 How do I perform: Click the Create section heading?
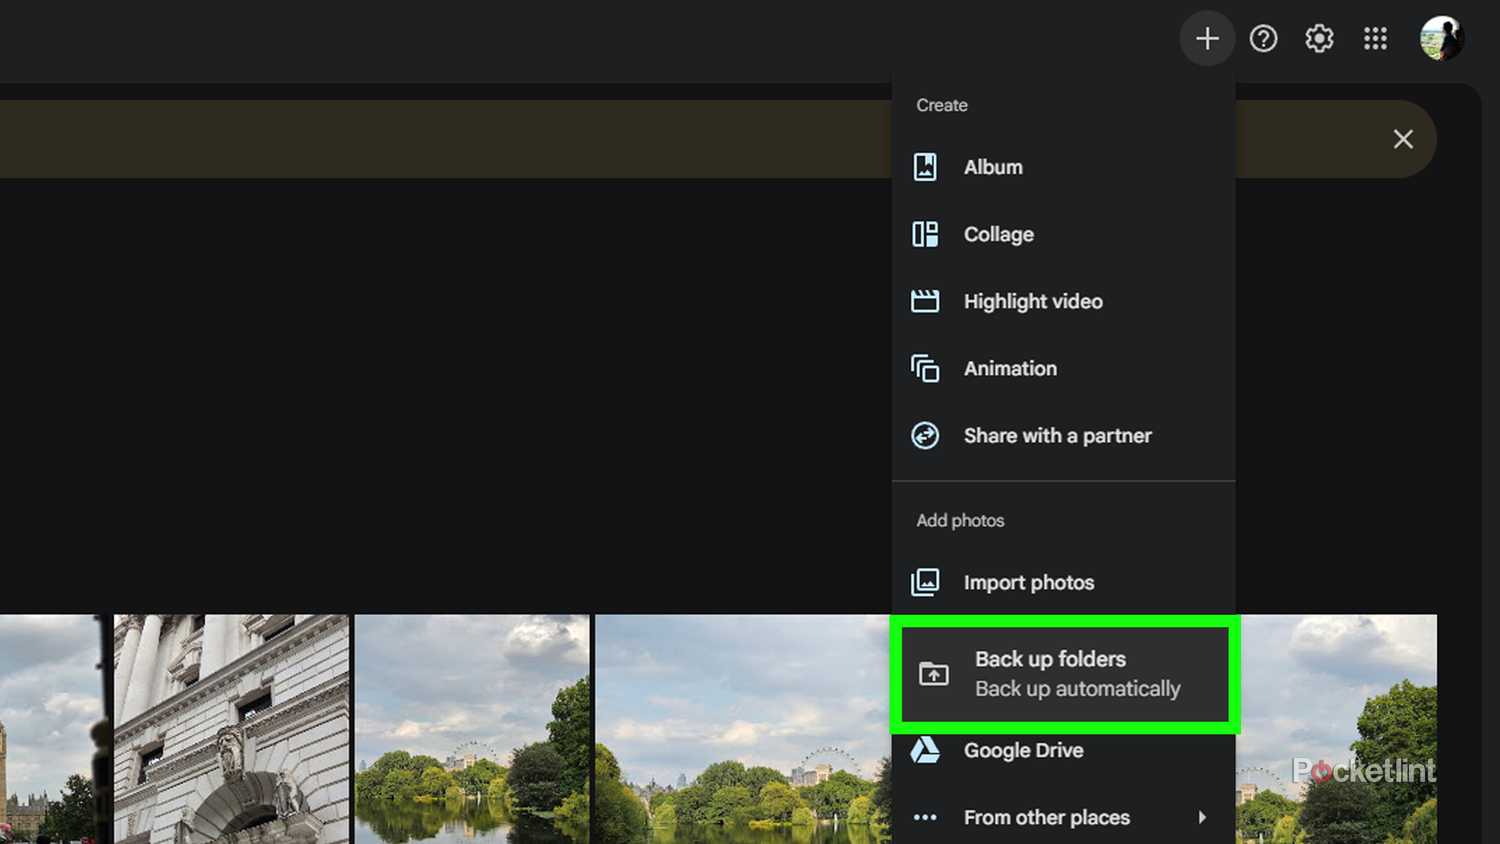click(x=942, y=105)
